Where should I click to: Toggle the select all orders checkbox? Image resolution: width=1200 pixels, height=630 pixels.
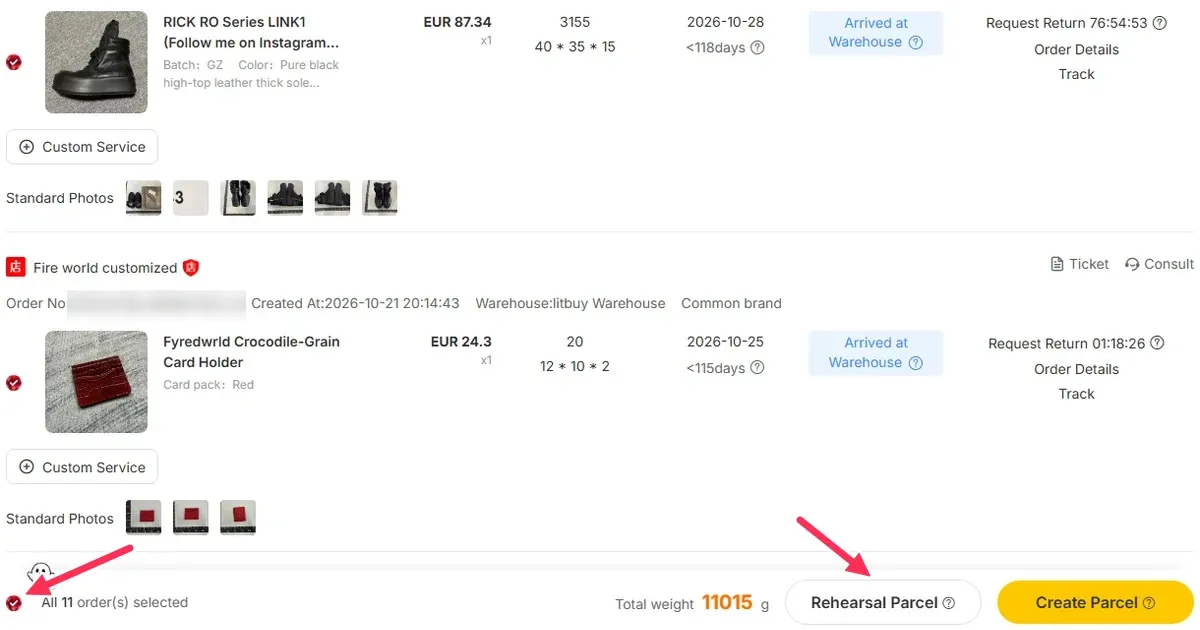coord(14,603)
